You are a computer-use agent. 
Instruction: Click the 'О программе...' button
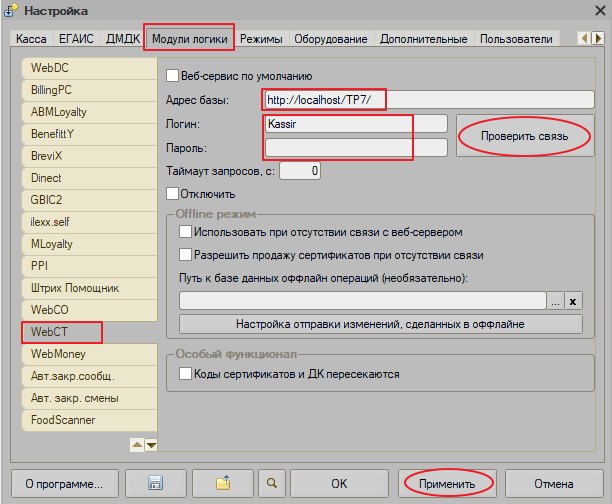coord(64,483)
